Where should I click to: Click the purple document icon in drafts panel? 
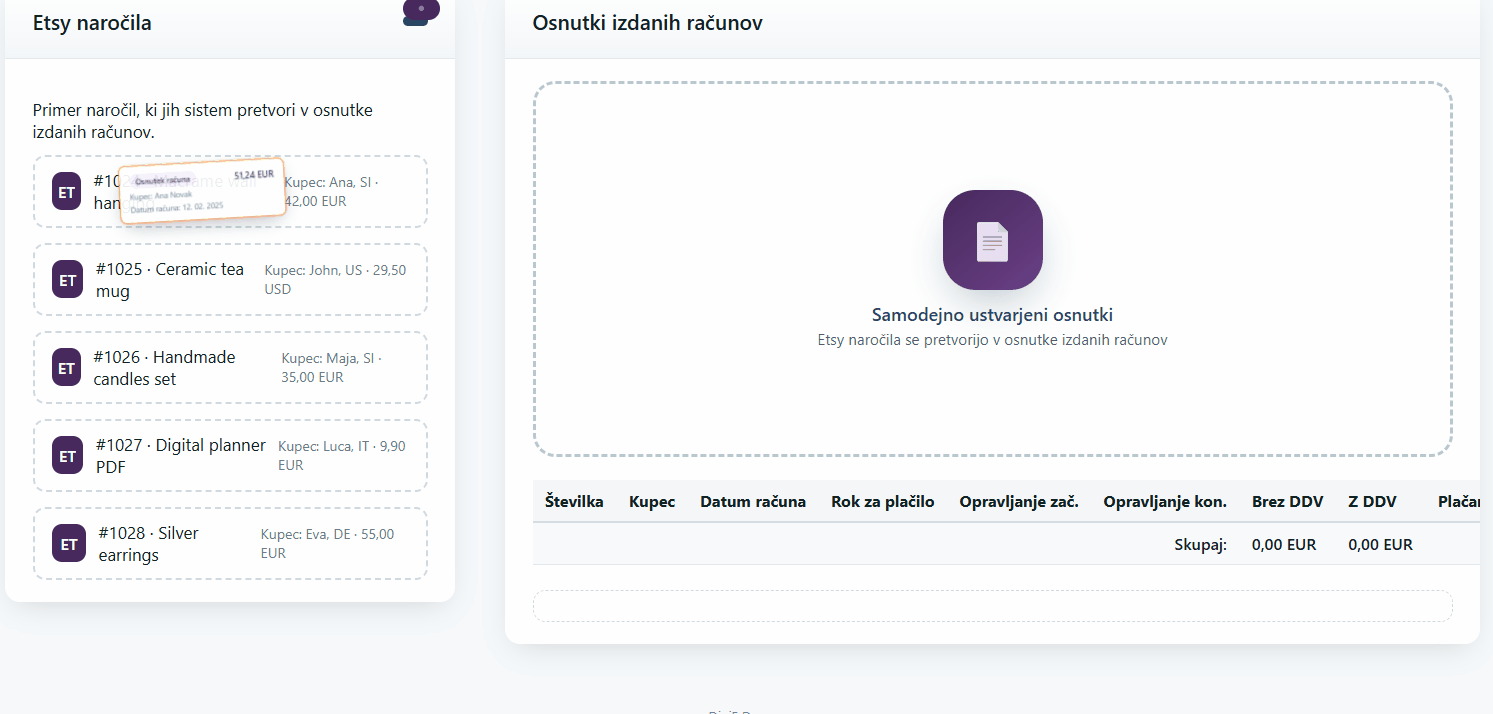993,240
